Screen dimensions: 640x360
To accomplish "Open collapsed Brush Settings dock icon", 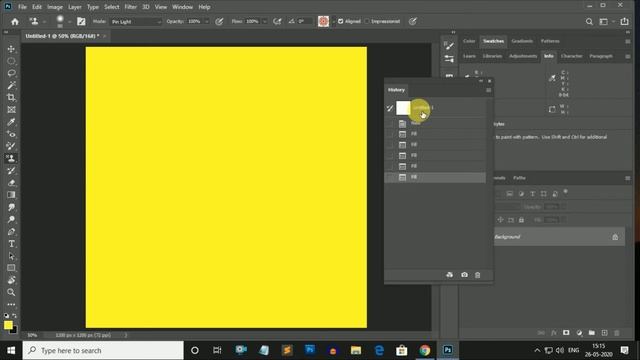I will pos(449,46).
